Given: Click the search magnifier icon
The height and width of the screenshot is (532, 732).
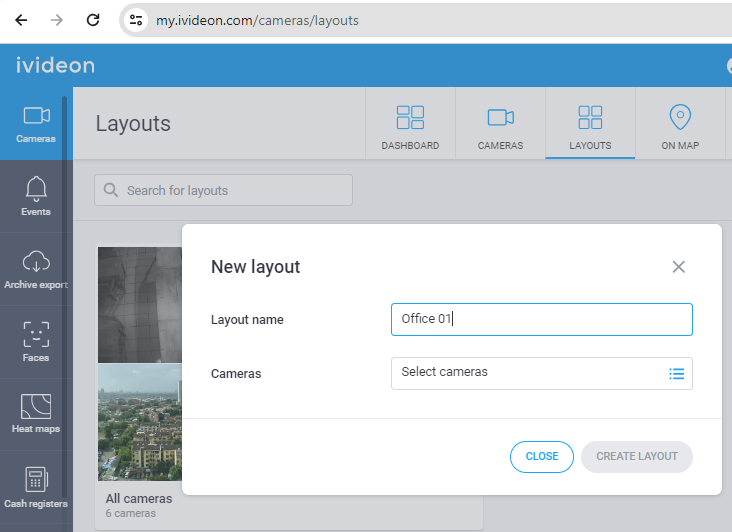Looking at the screenshot, I should [111, 190].
